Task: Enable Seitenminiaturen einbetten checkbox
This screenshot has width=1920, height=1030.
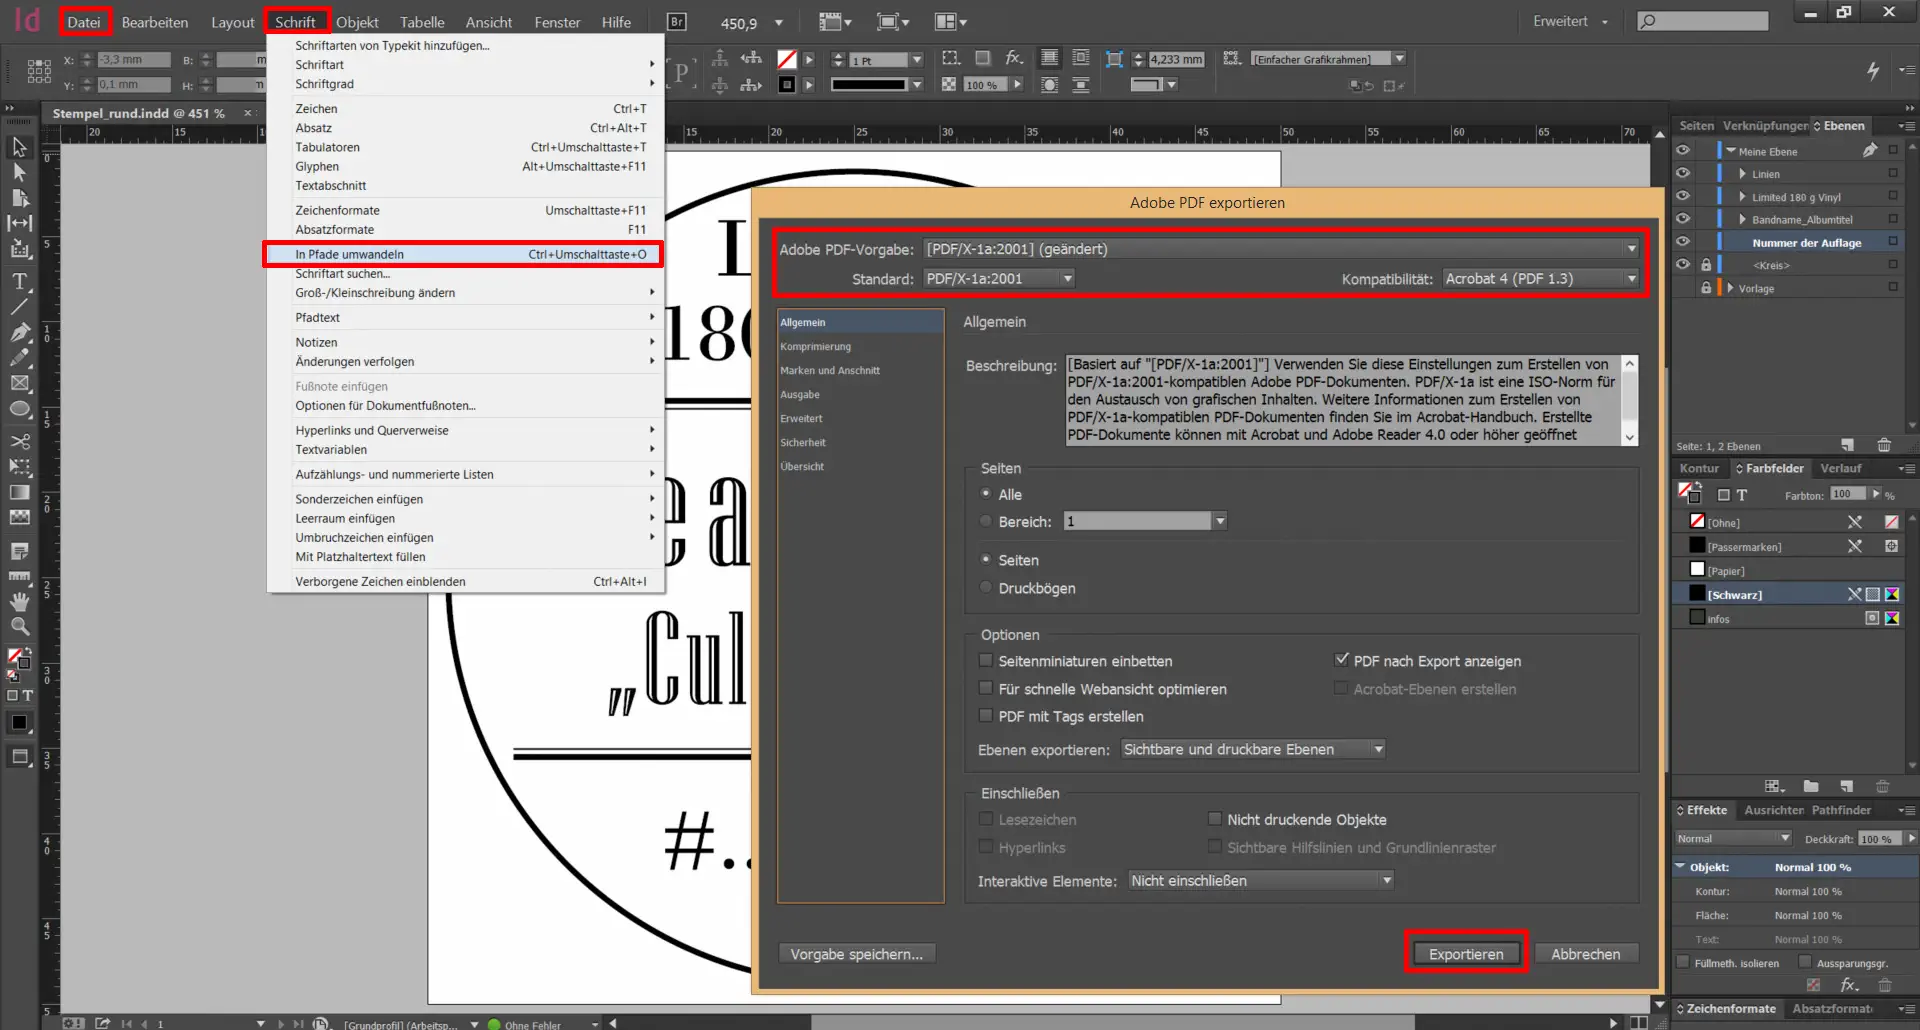Action: click(x=986, y=661)
